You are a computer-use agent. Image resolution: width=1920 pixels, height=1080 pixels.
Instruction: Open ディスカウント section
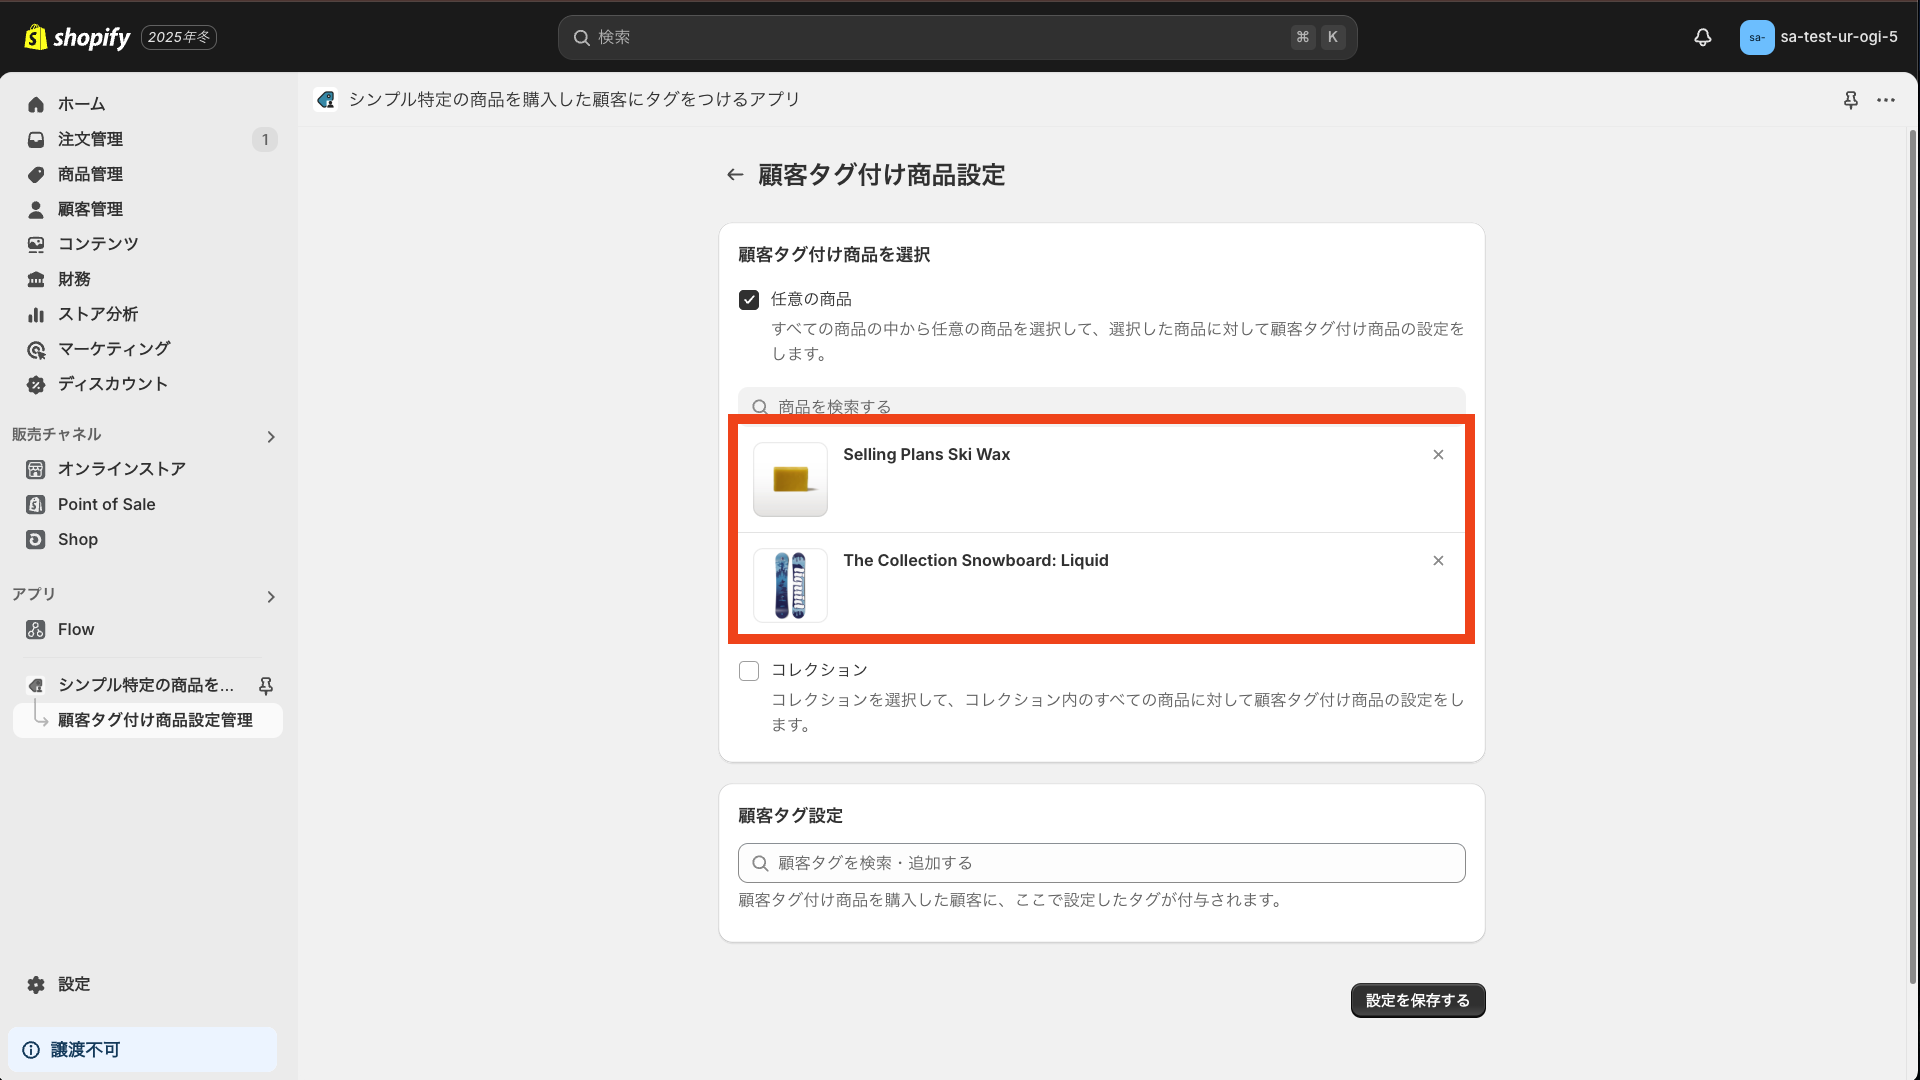point(111,383)
